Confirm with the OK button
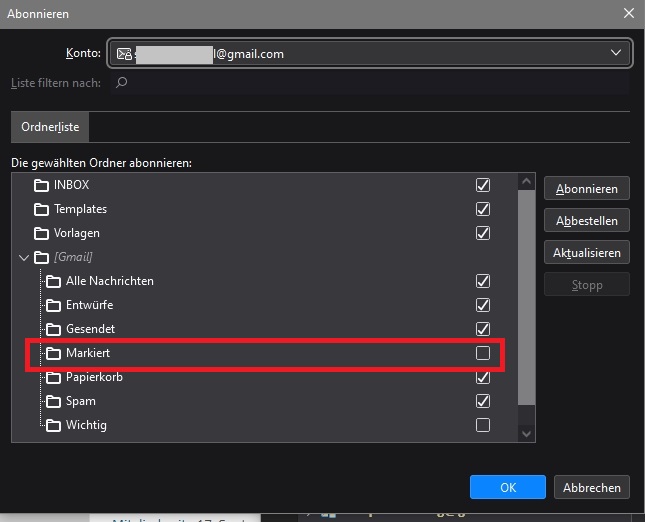The image size is (645, 522). point(508,487)
